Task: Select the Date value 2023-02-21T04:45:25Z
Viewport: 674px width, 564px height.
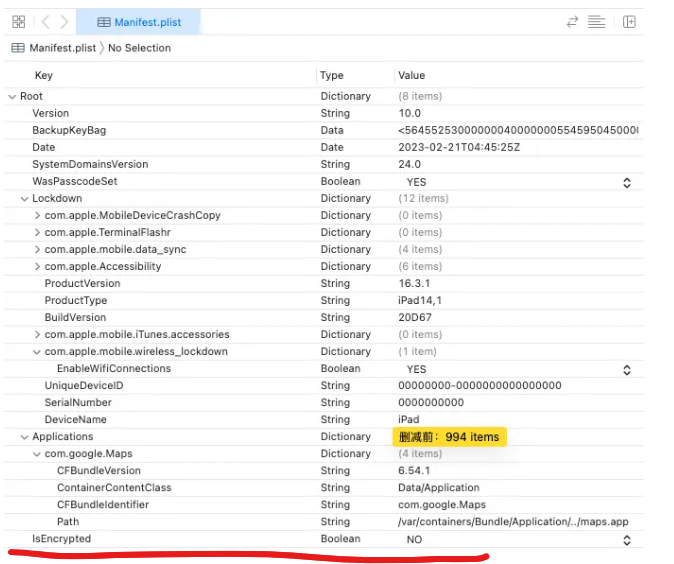Action: pos(459,147)
